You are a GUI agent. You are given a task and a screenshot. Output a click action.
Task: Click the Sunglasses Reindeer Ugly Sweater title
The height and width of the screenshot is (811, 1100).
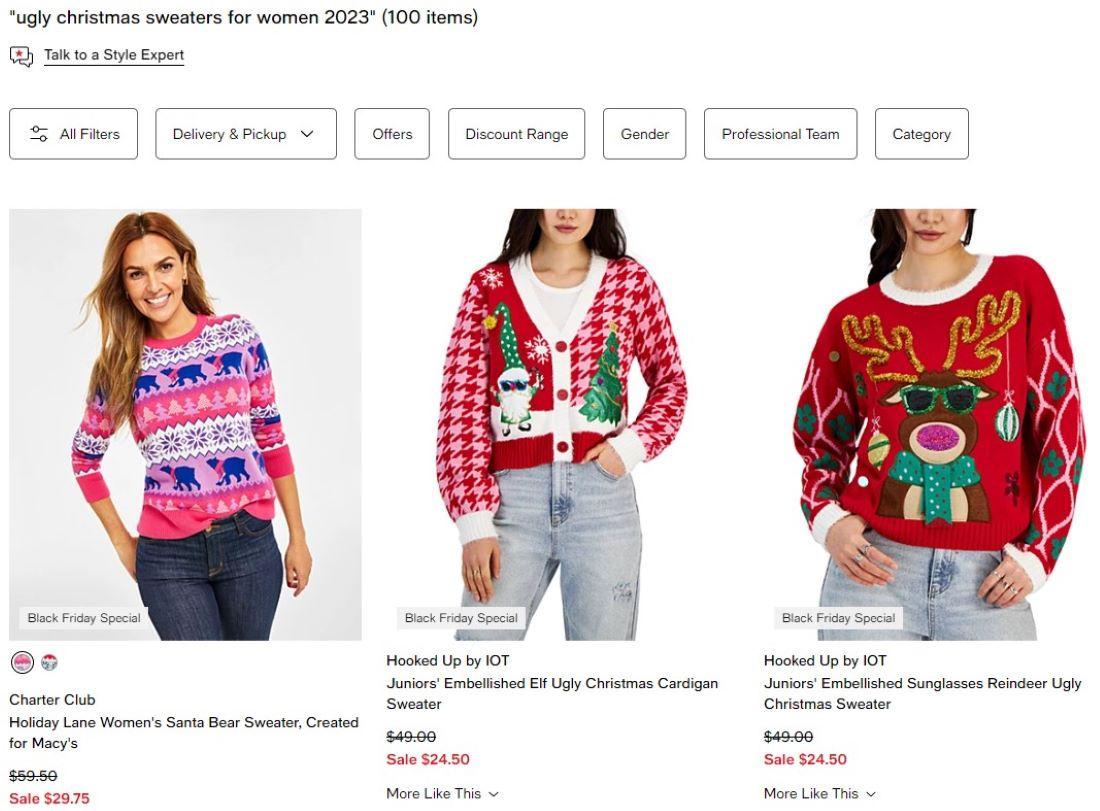[922, 694]
